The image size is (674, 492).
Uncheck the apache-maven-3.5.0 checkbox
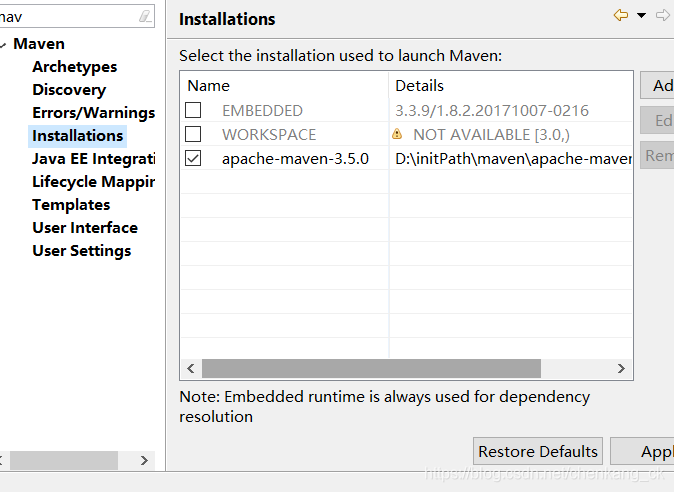[193, 158]
